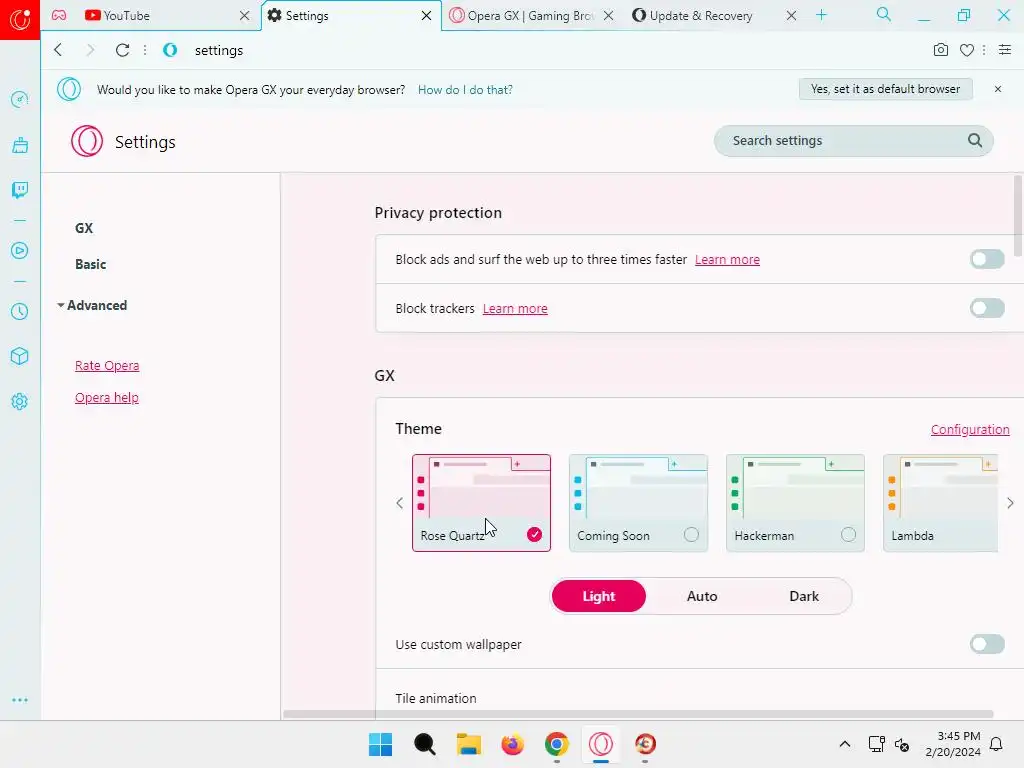1024x768 pixels.
Task: Open the Player icon in sidebar
Action: tap(20, 251)
